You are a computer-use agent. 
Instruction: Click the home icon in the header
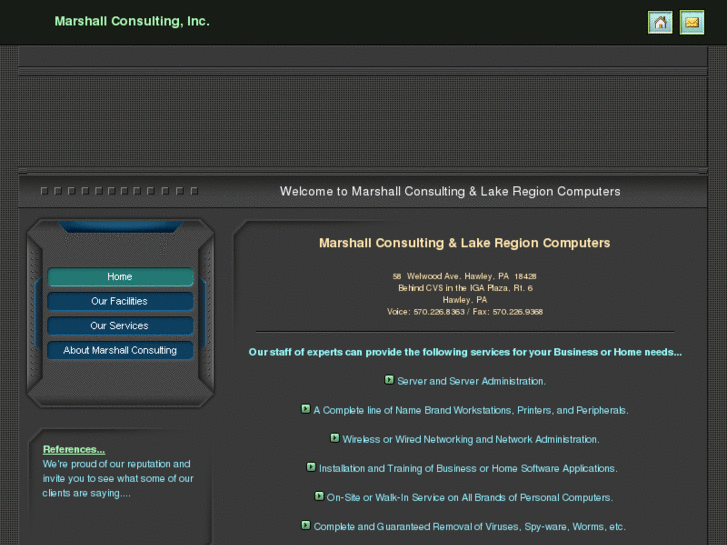[660, 22]
